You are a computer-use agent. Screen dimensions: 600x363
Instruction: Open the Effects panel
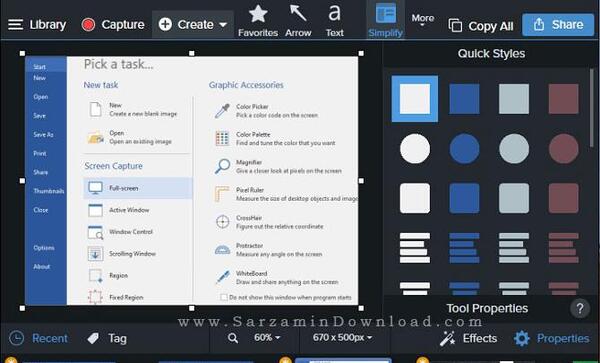[x=468, y=338]
